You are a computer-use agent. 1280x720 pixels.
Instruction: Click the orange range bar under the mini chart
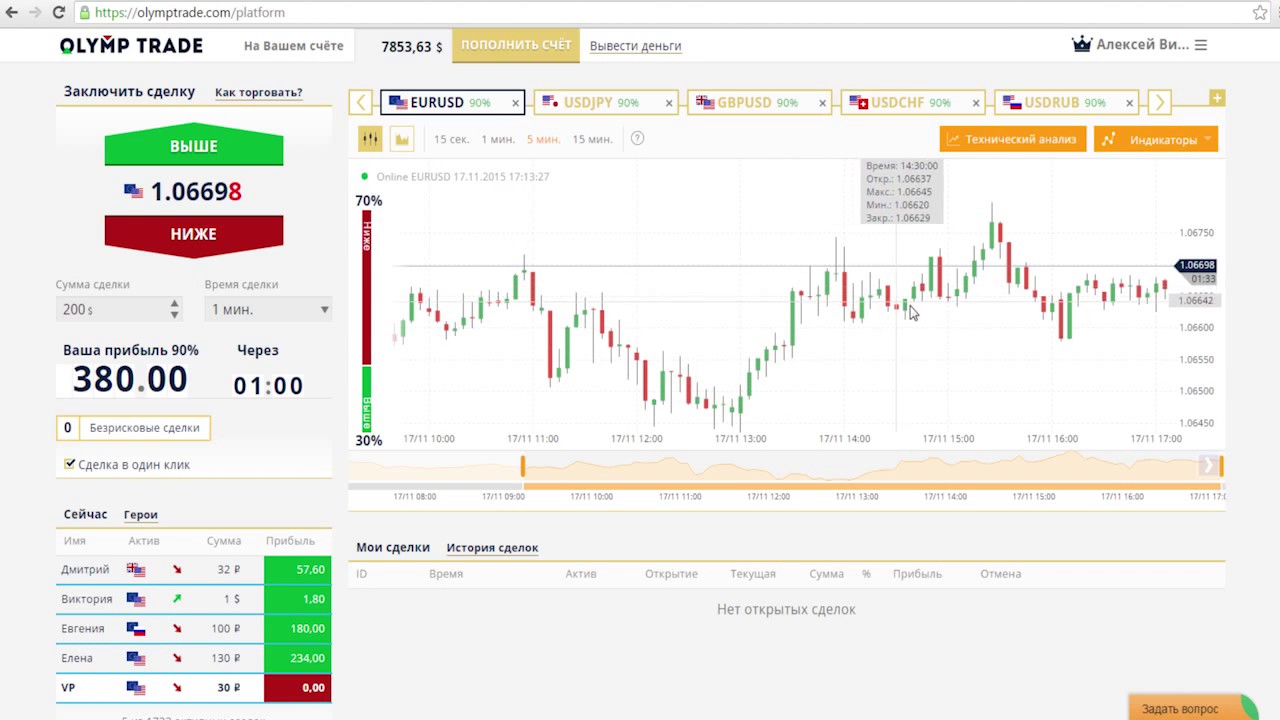[x=872, y=486]
